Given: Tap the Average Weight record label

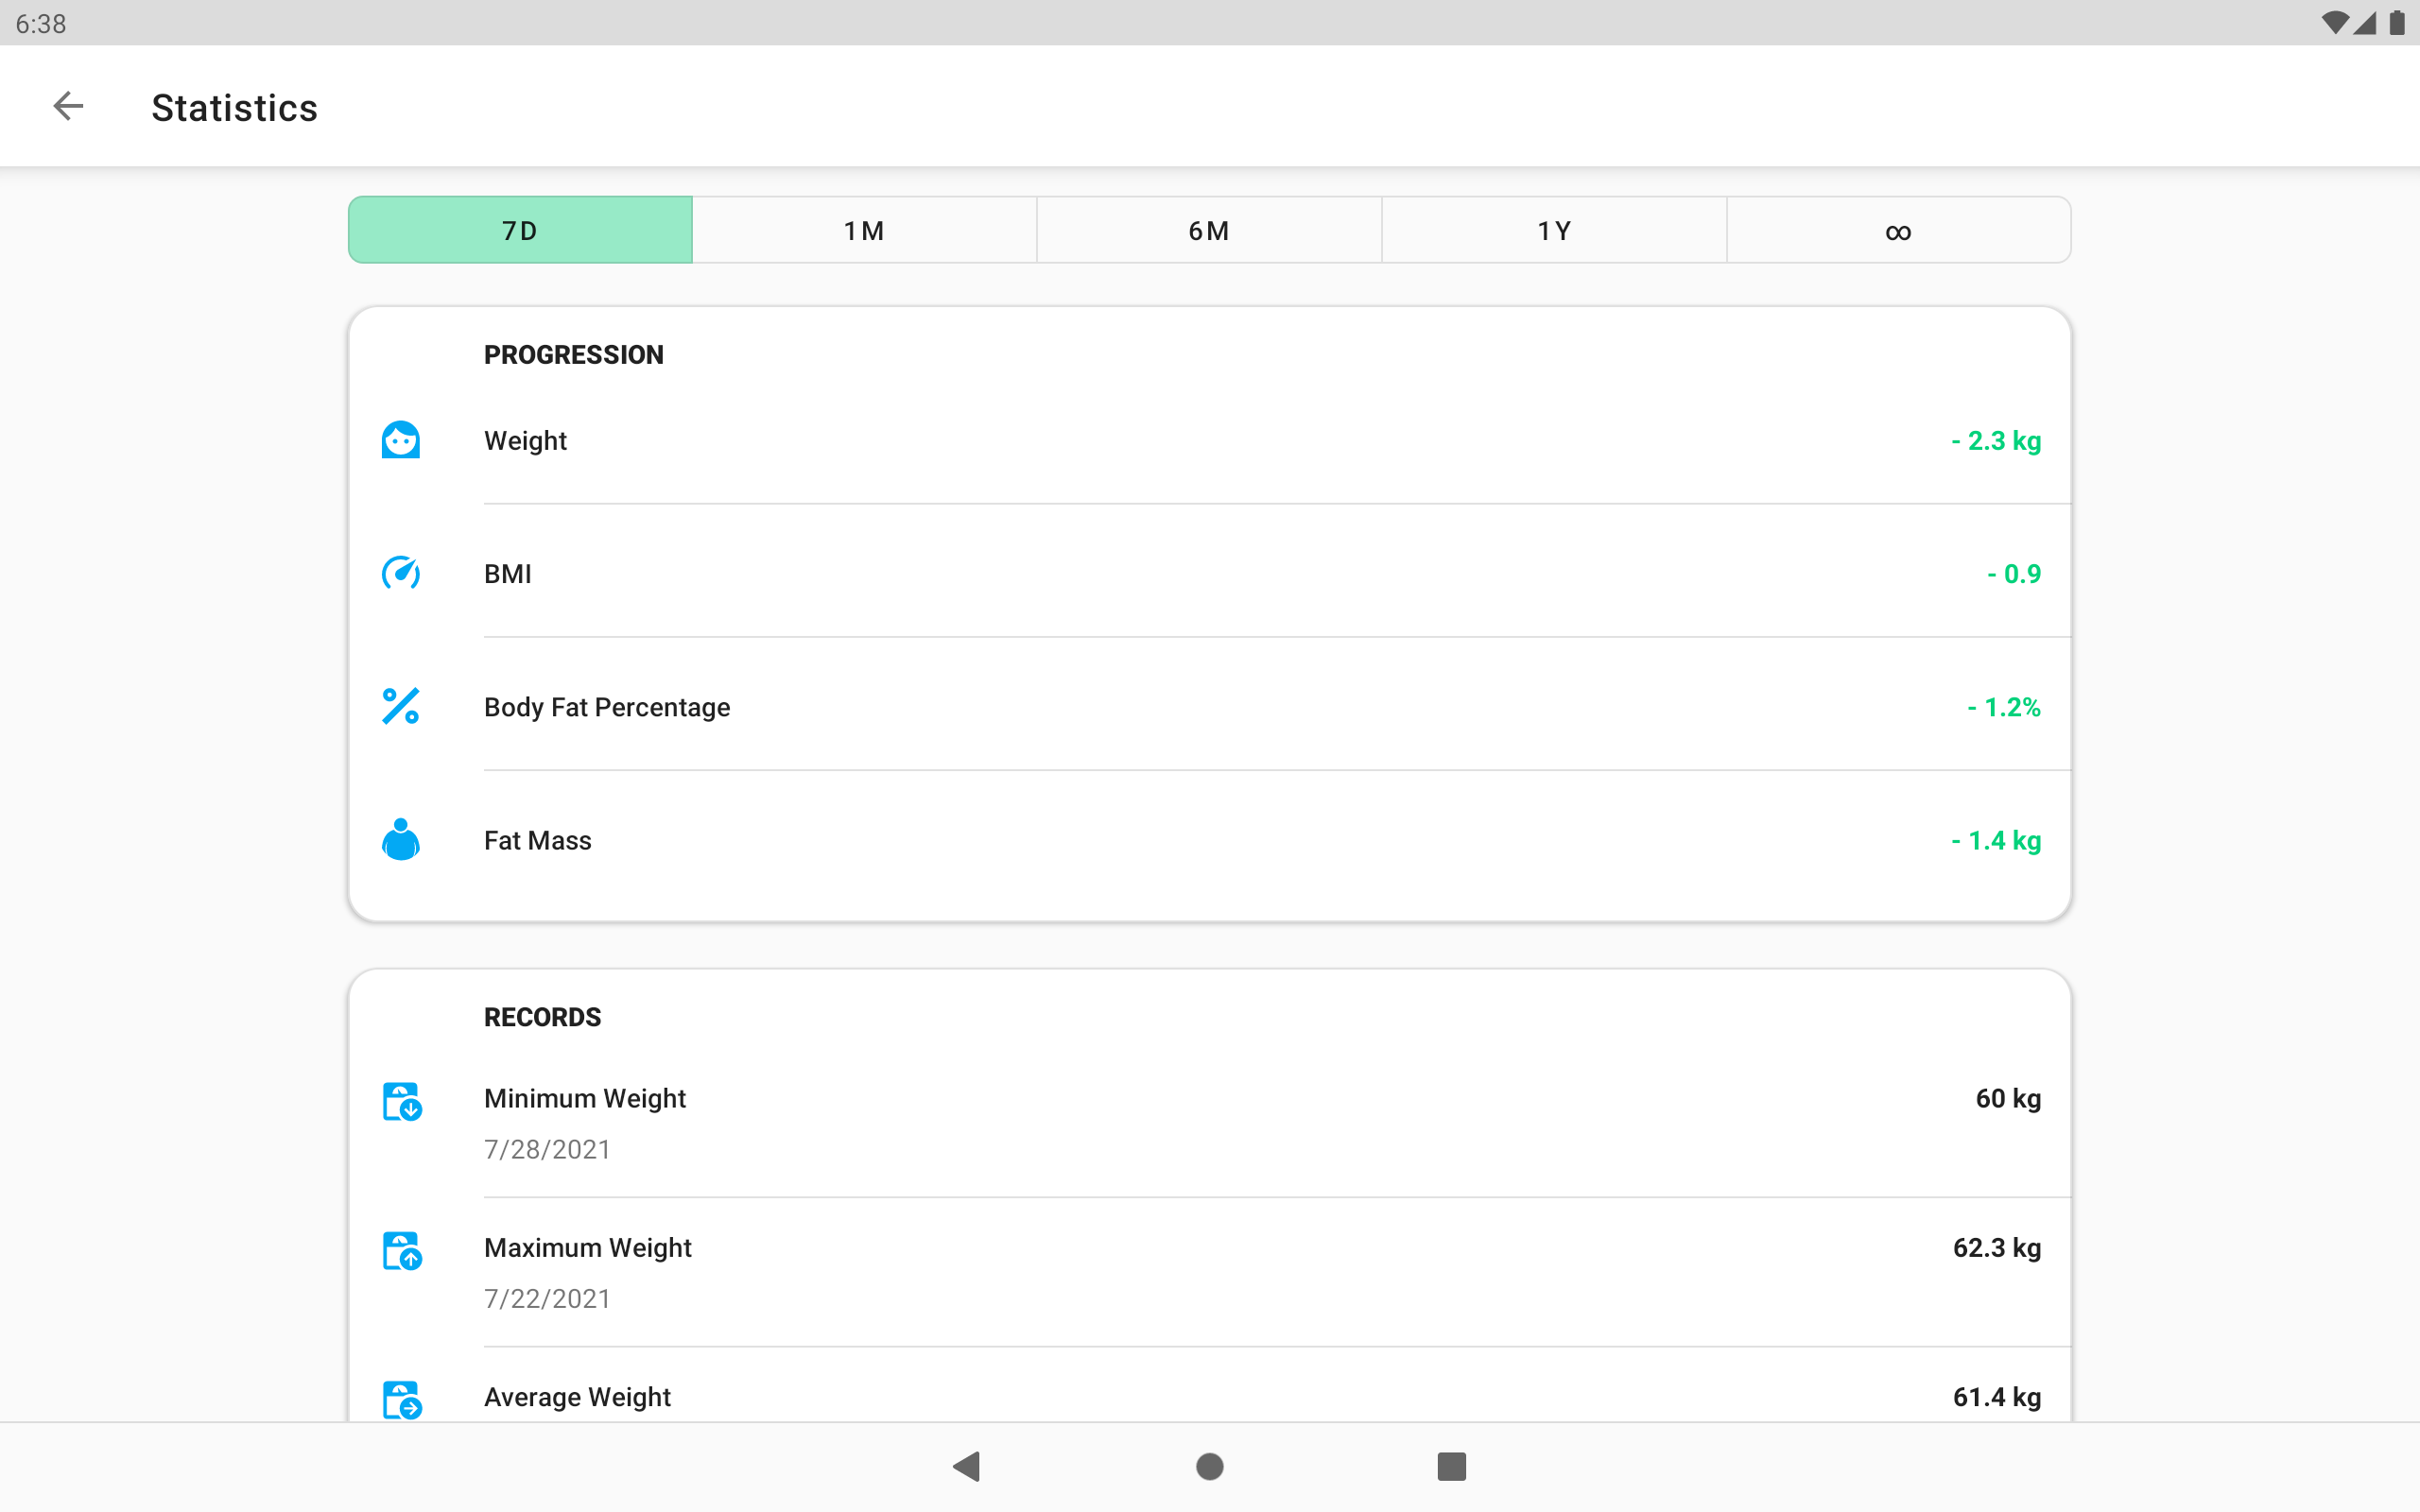Looking at the screenshot, I should point(577,1397).
